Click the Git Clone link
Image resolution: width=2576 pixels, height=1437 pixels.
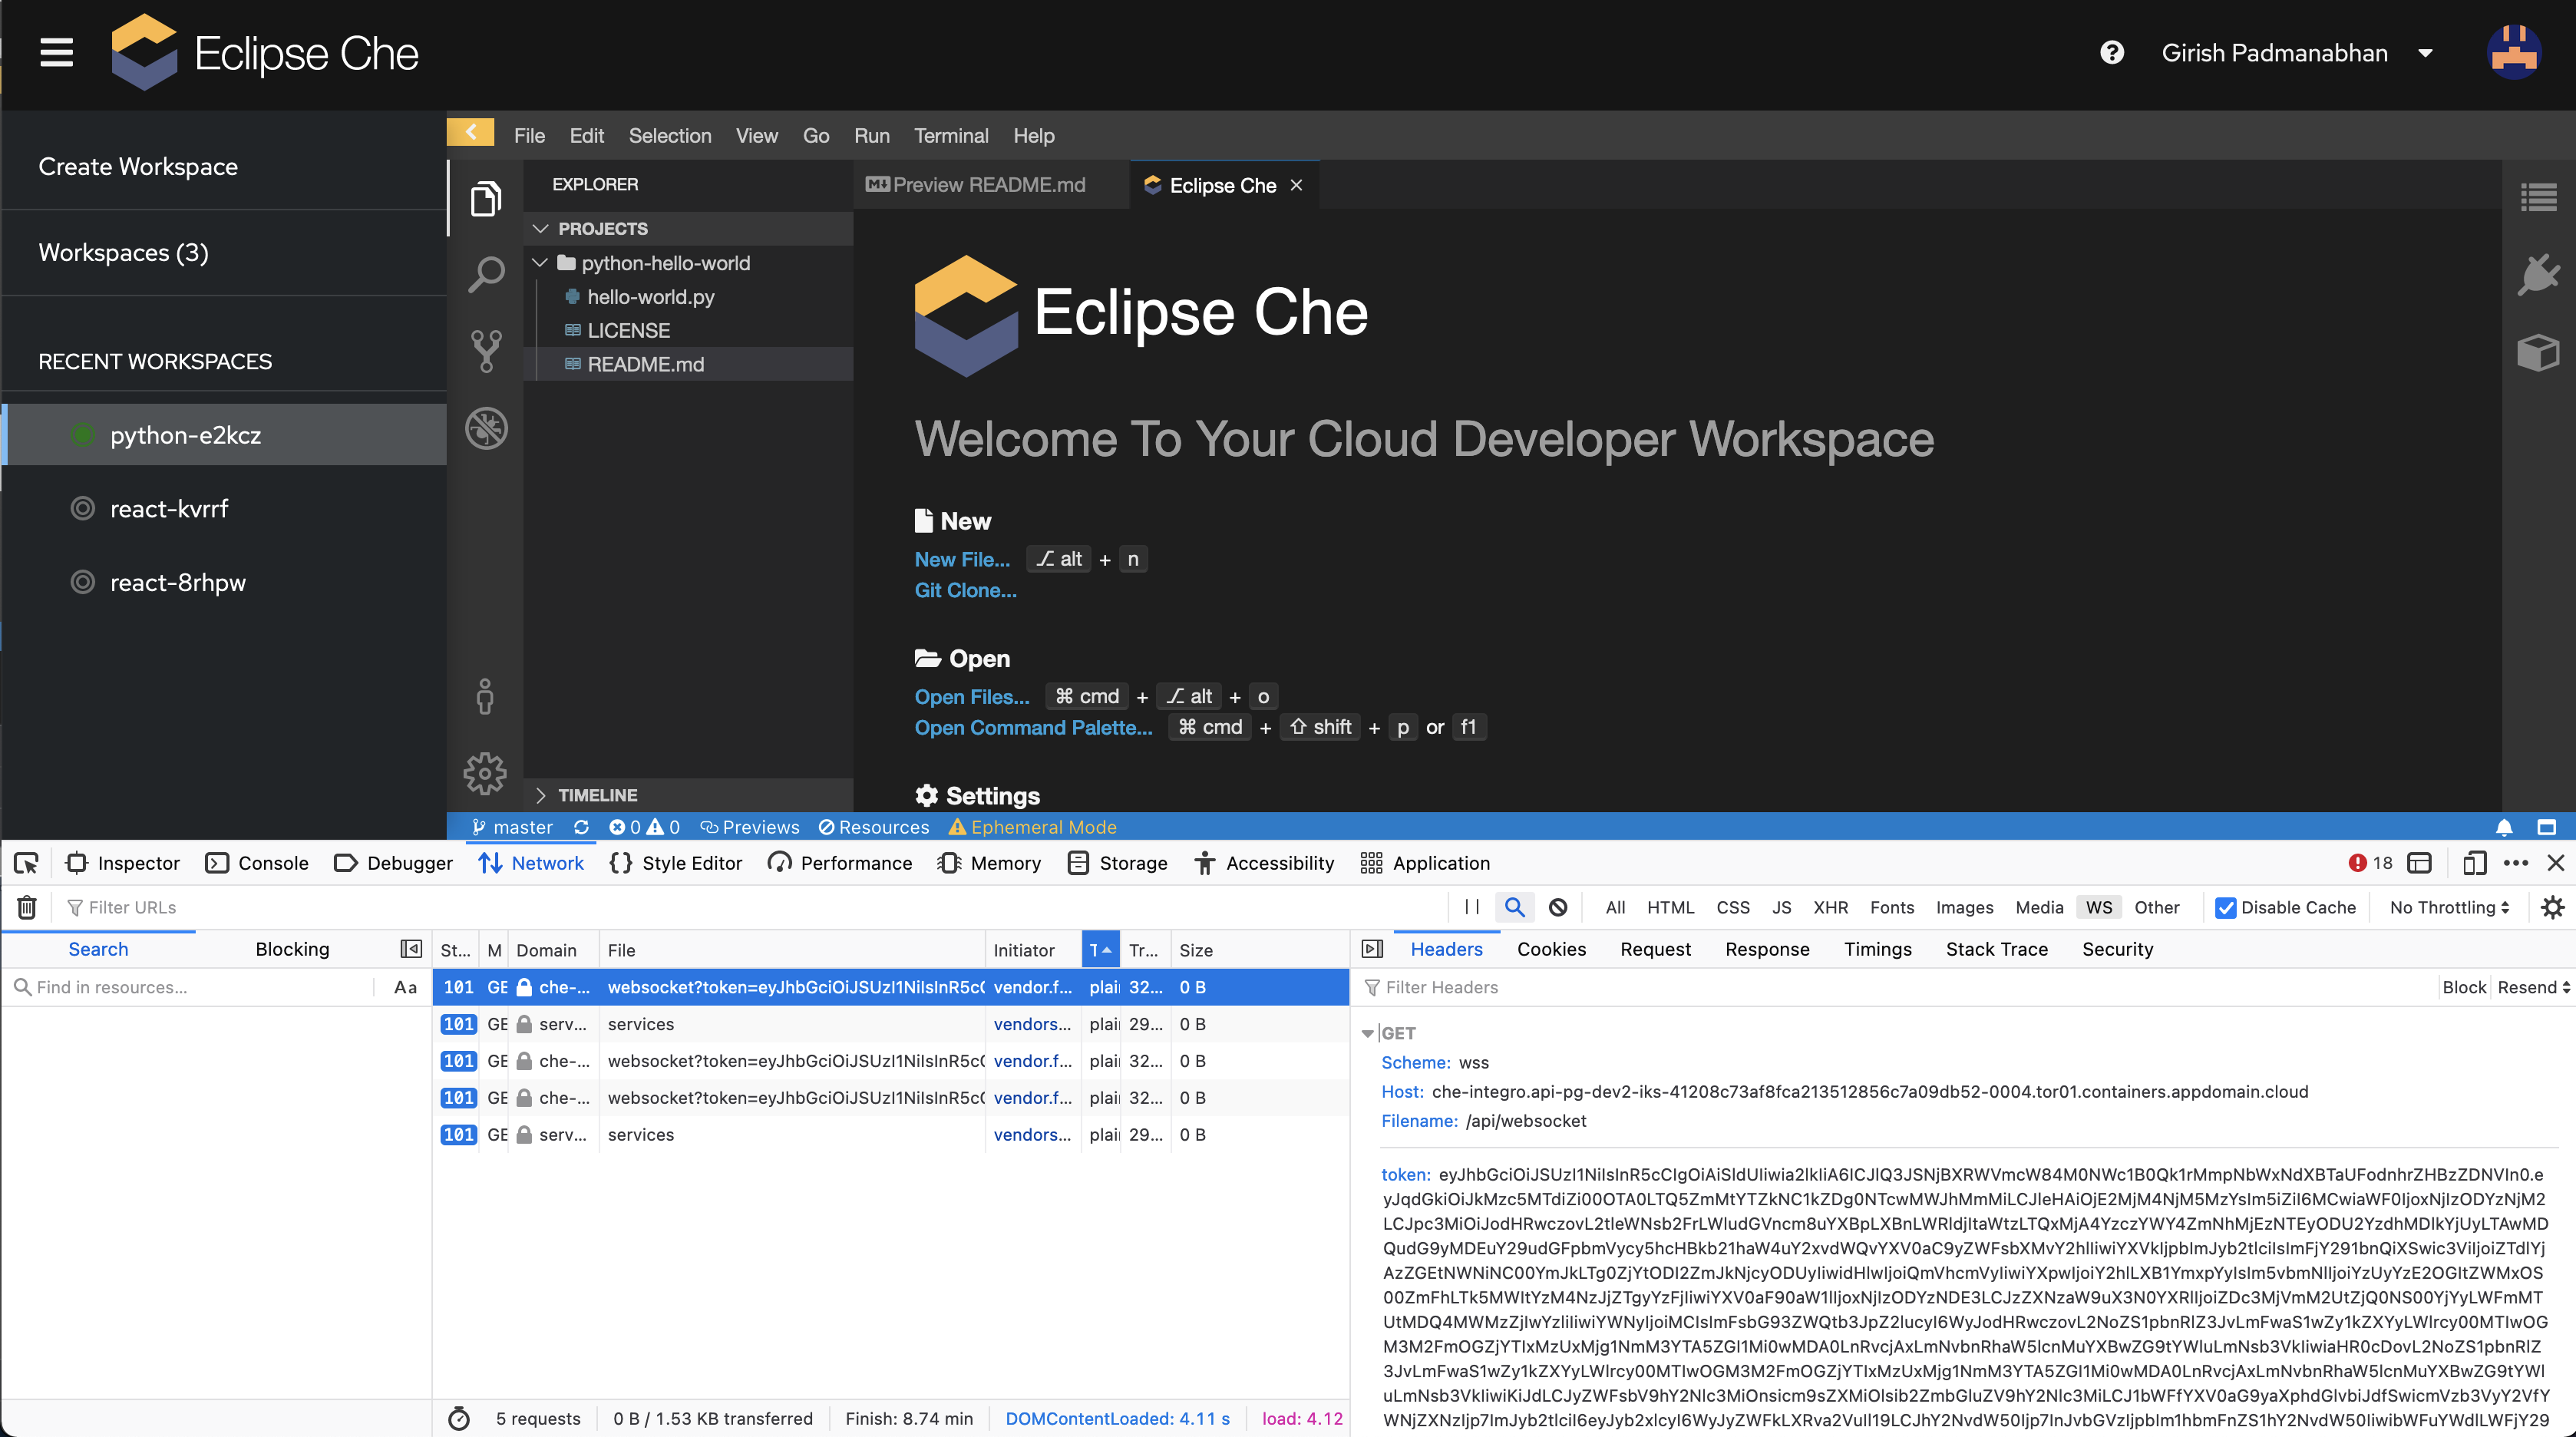pos(964,591)
